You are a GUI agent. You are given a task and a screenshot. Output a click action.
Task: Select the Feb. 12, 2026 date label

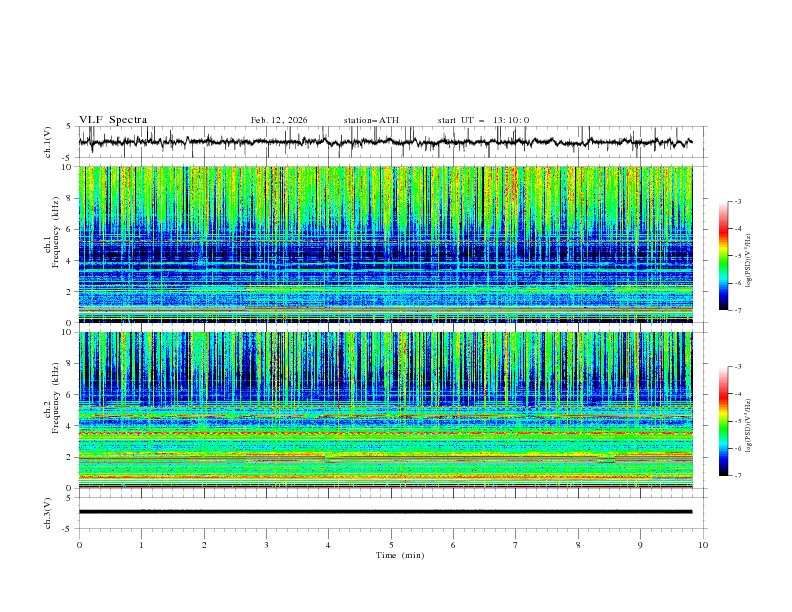pyautogui.click(x=279, y=120)
